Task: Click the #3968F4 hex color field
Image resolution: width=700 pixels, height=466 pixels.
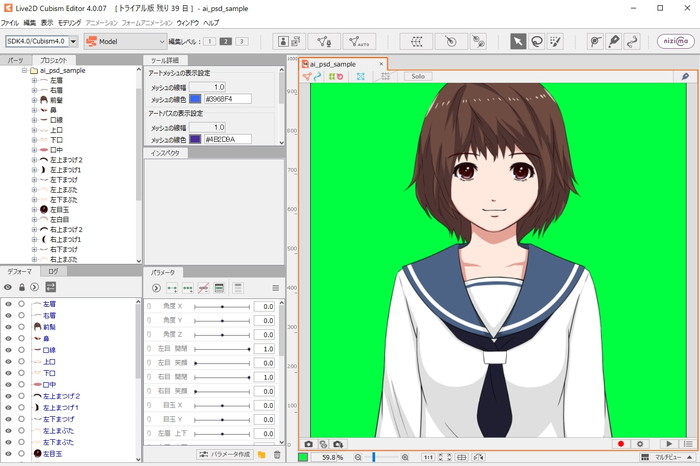Action: tap(228, 99)
